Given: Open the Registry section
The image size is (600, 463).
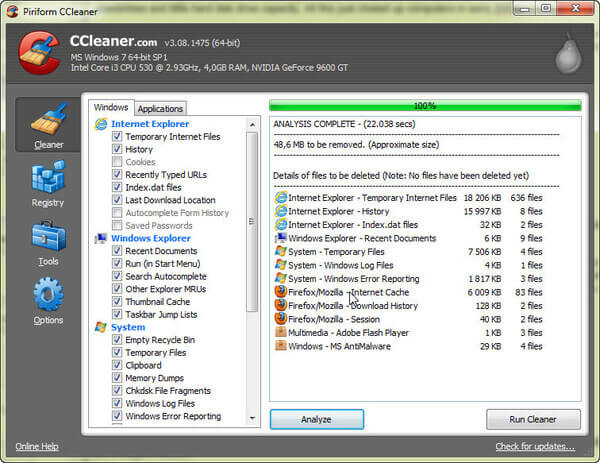Looking at the screenshot, I should (48, 184).
